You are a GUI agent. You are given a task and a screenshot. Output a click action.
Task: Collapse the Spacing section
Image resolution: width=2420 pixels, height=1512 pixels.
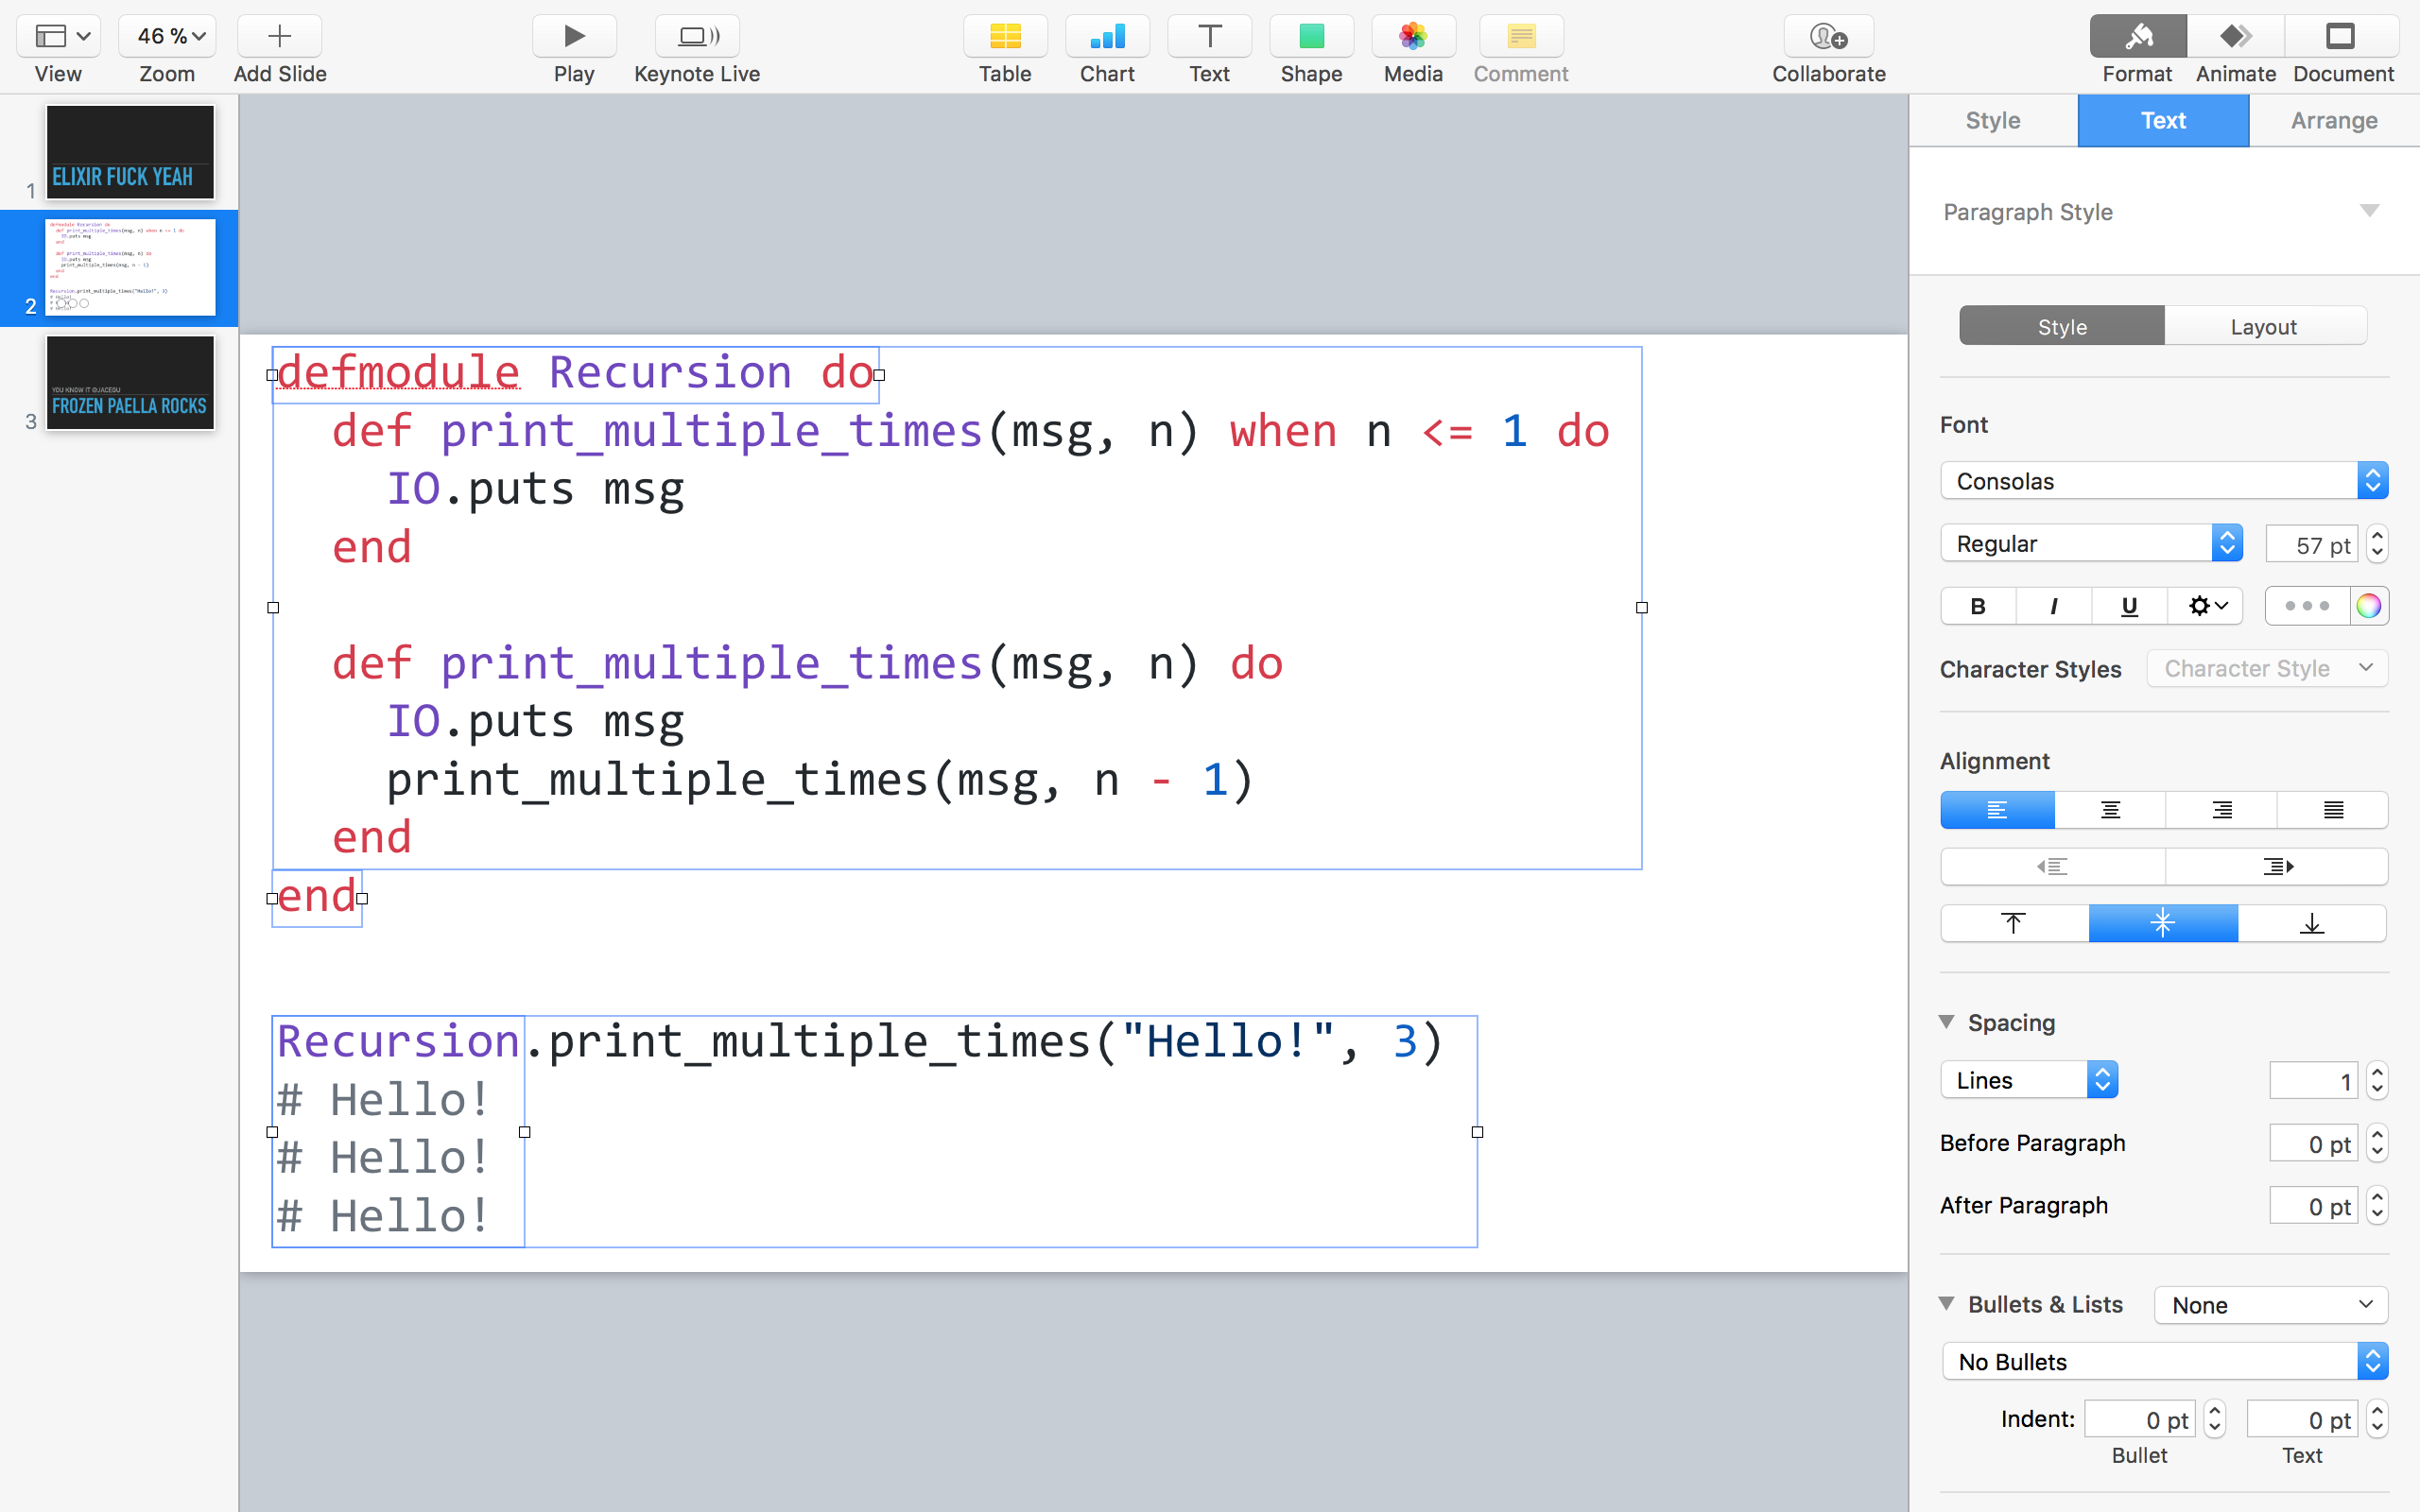1947,1022
